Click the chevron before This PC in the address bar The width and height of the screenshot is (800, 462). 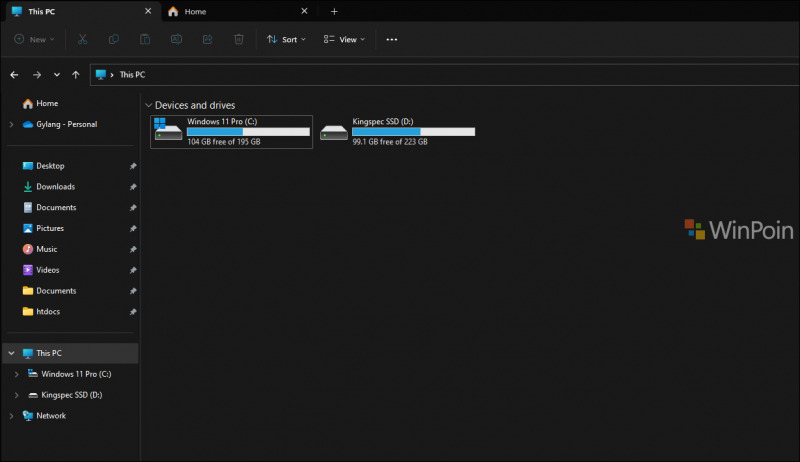click(112, 75)
